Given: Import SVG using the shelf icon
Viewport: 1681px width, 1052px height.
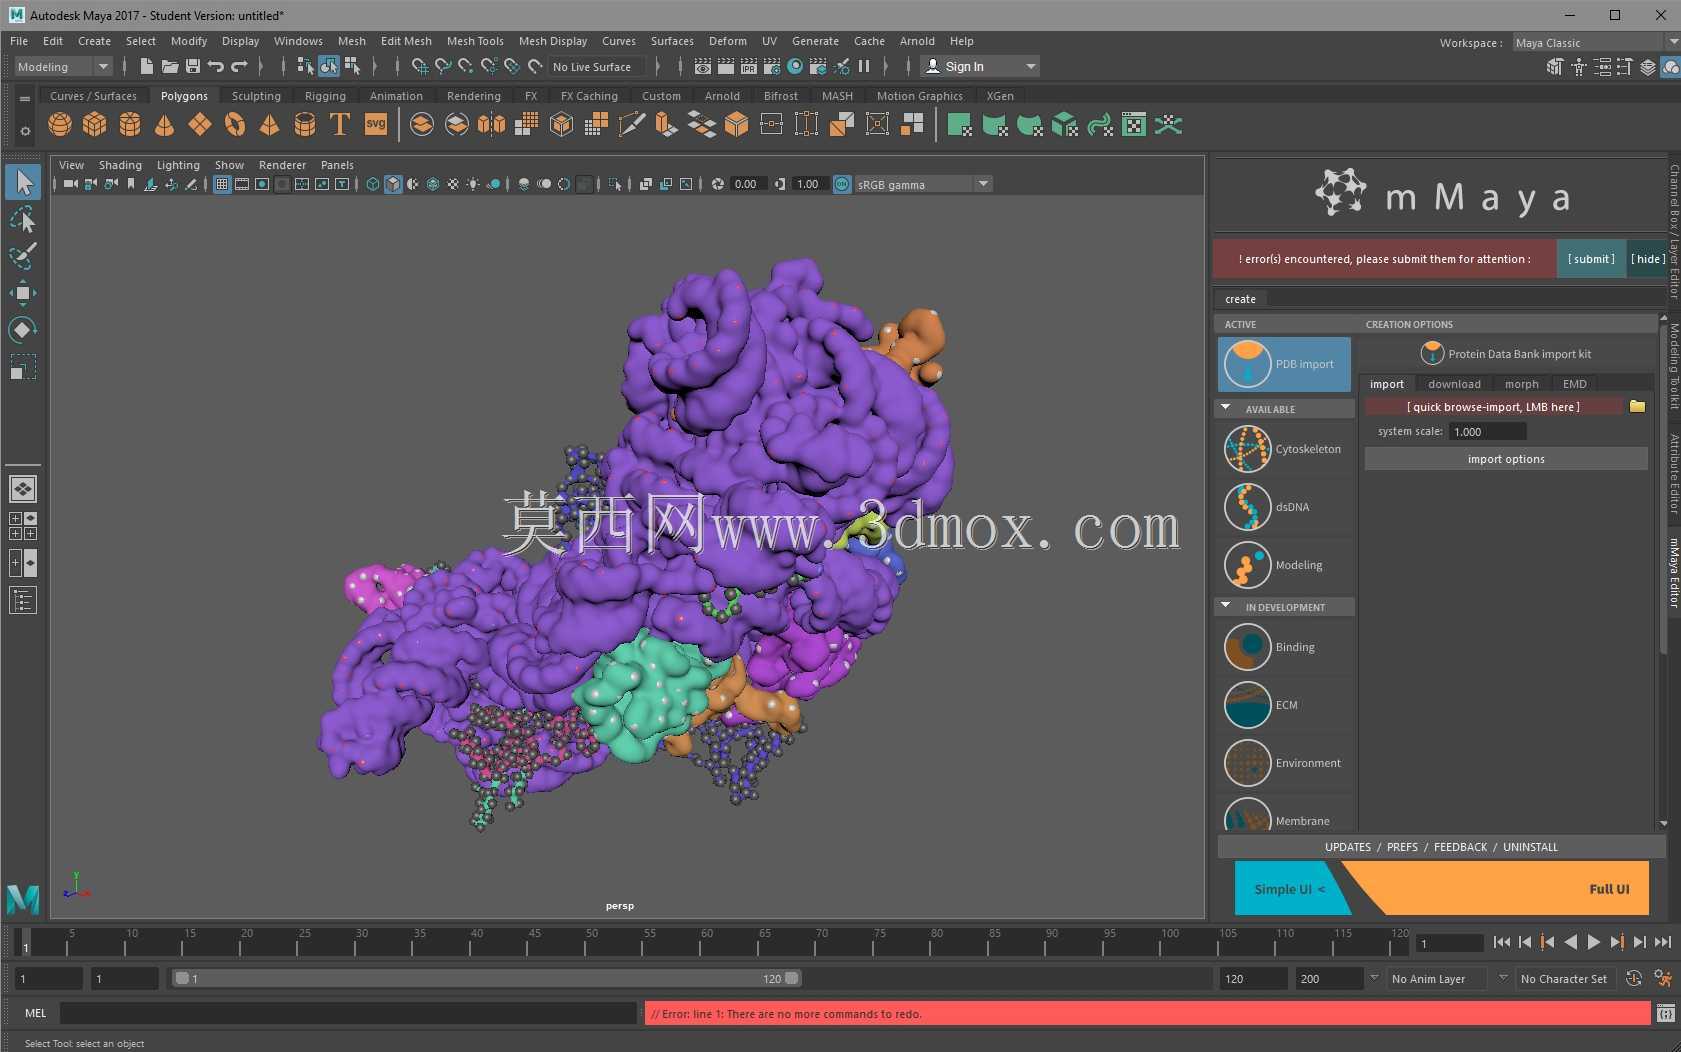Looking at the screenshot, I should 376,125.
